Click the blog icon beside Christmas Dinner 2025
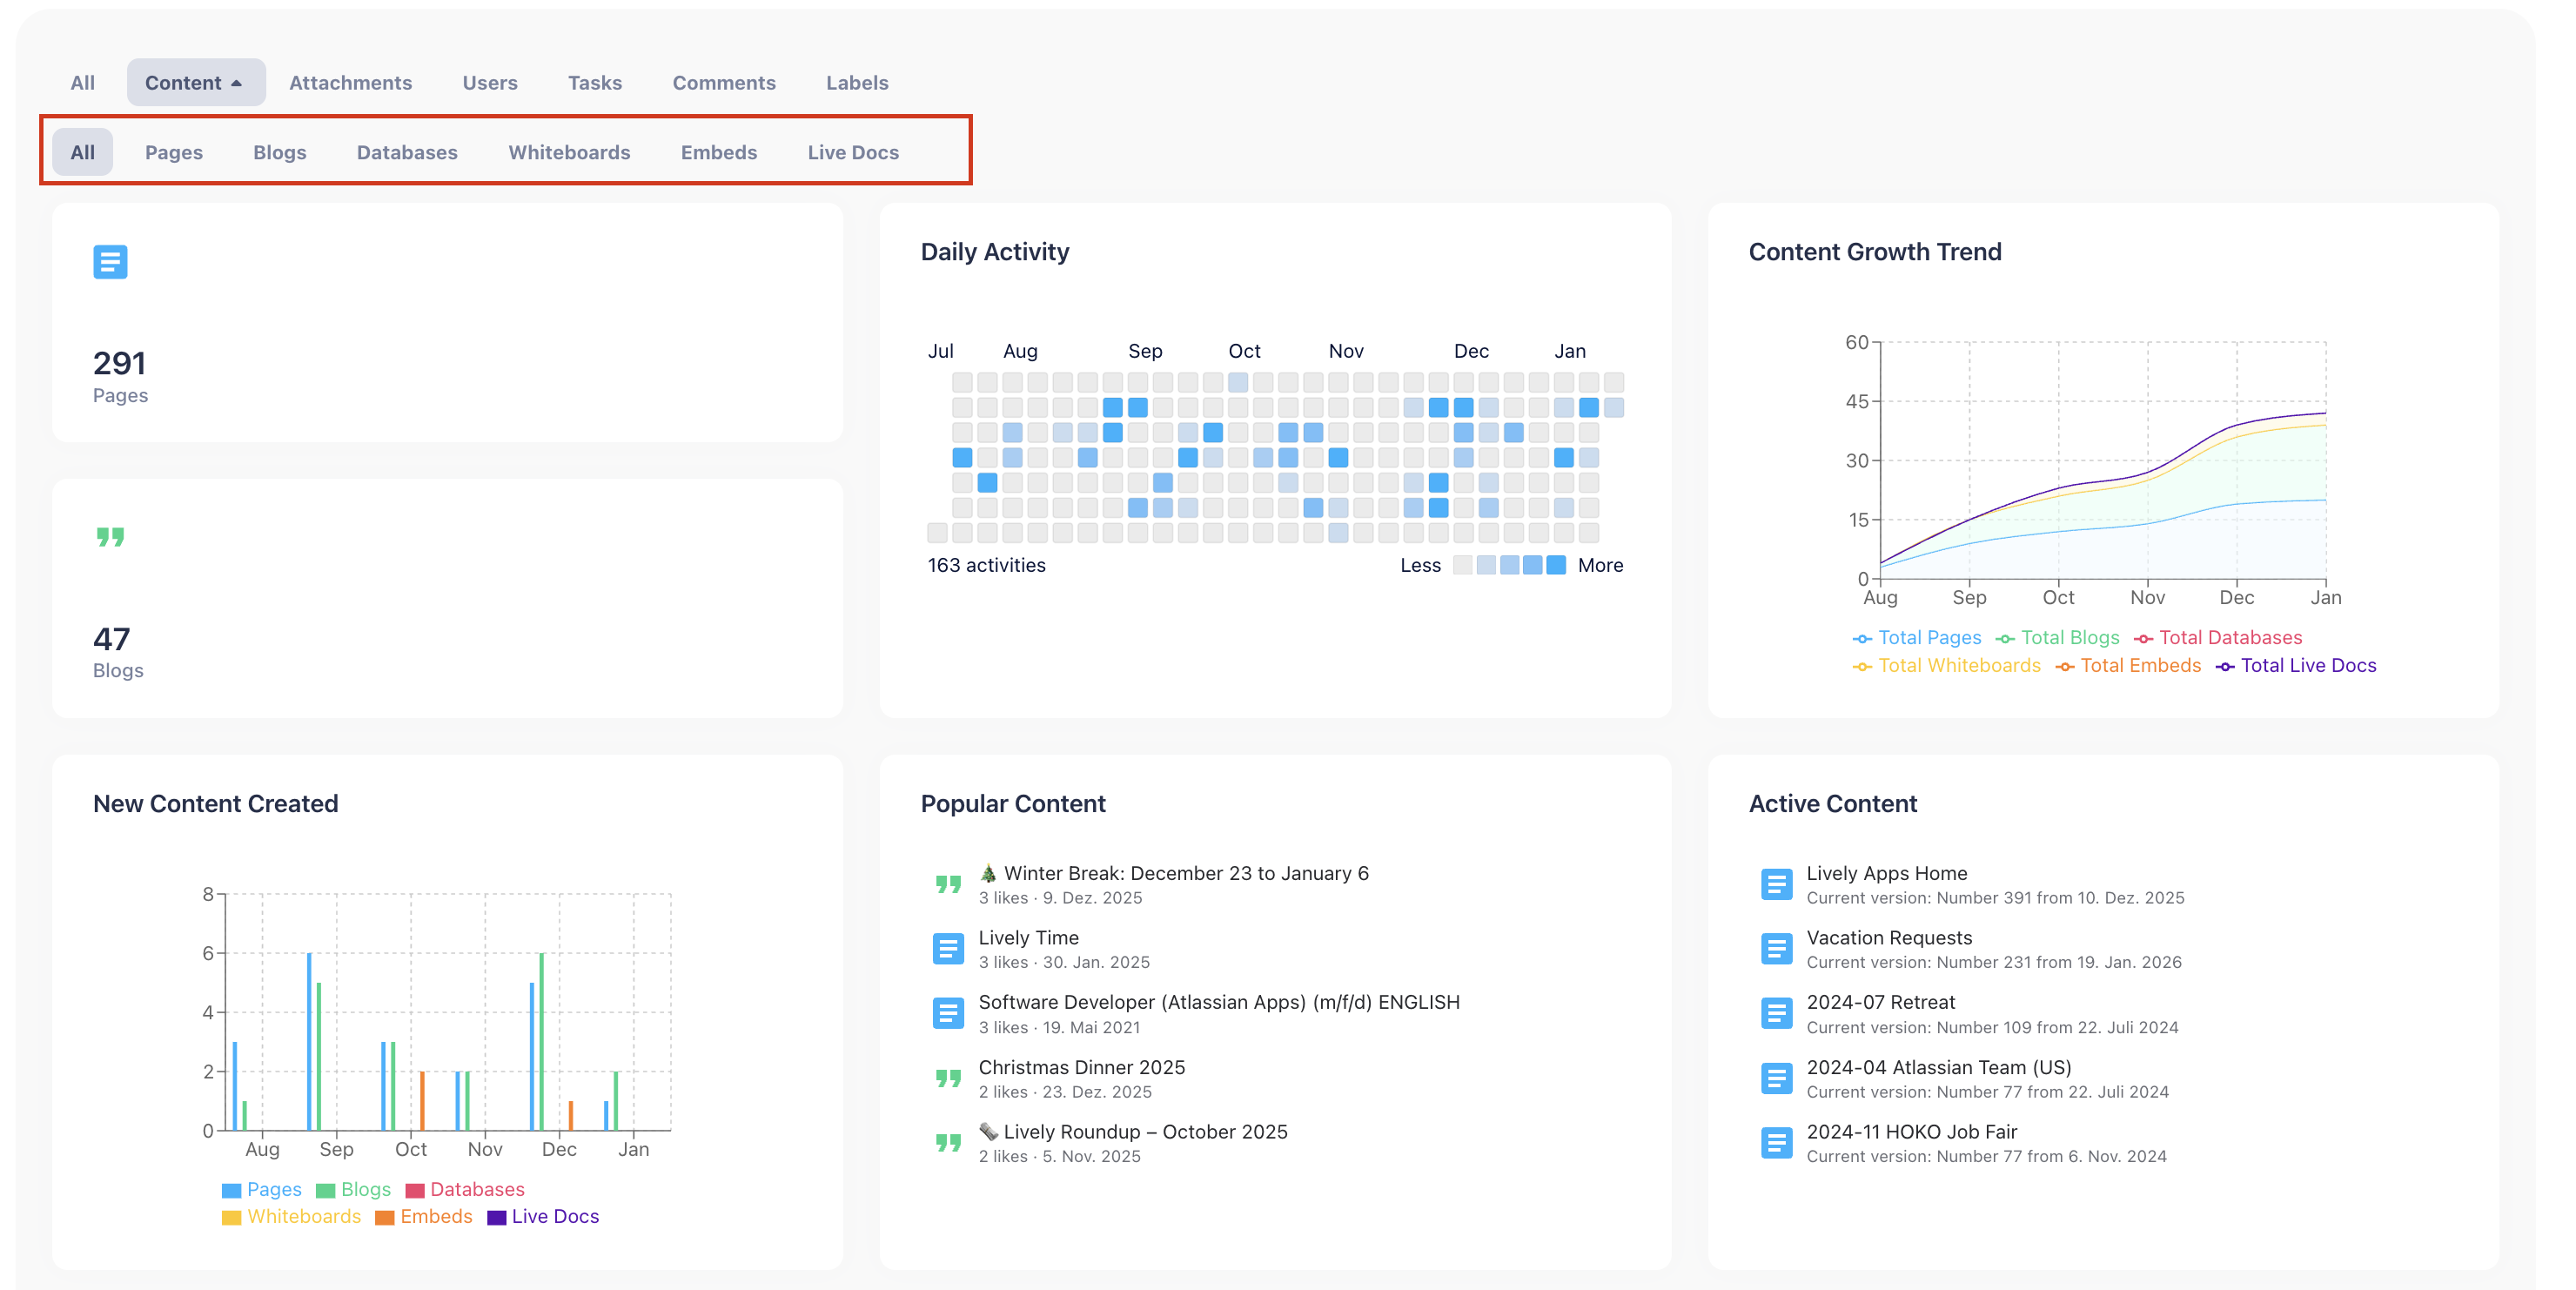Viewport: 2576px width, 1290px height. tap(947, 1078)
